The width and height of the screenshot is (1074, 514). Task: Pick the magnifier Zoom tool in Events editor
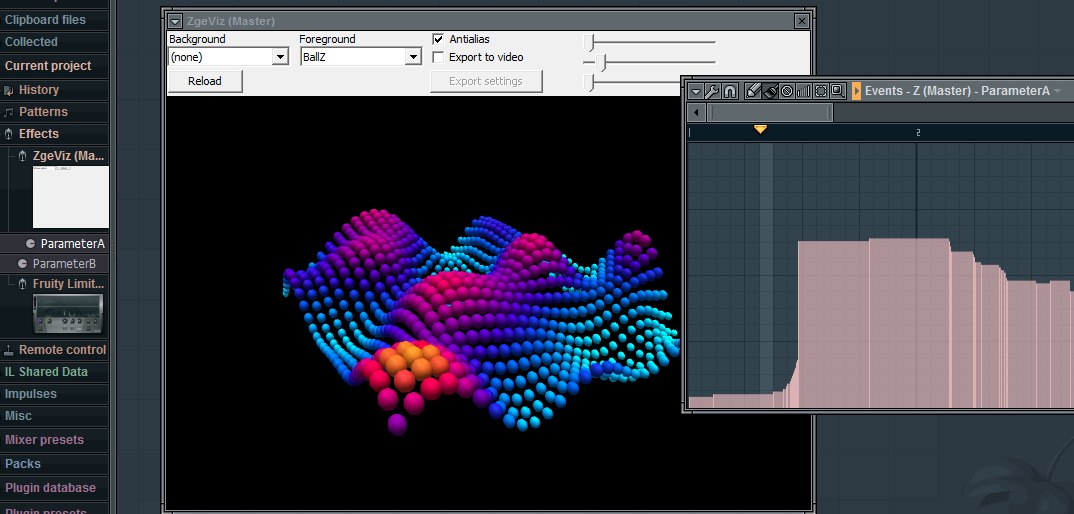(838, 91)
